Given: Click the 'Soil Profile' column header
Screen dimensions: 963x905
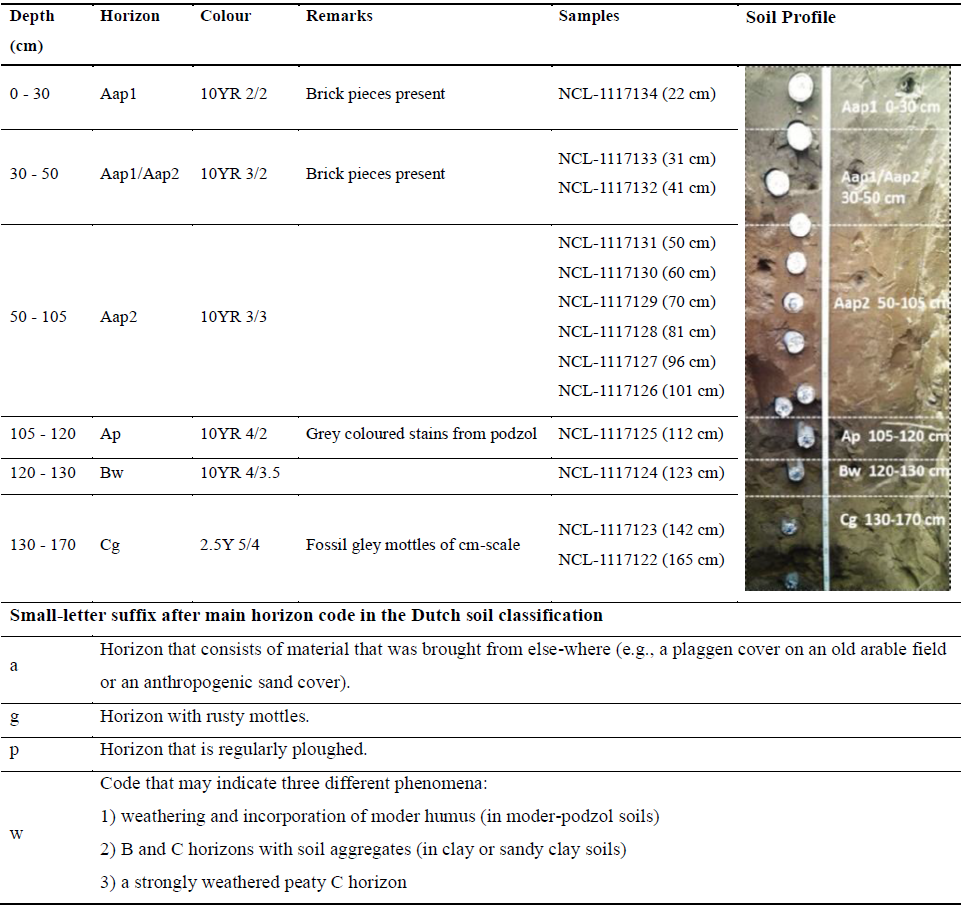Looking at the screenshot, I should pos(790,18).
